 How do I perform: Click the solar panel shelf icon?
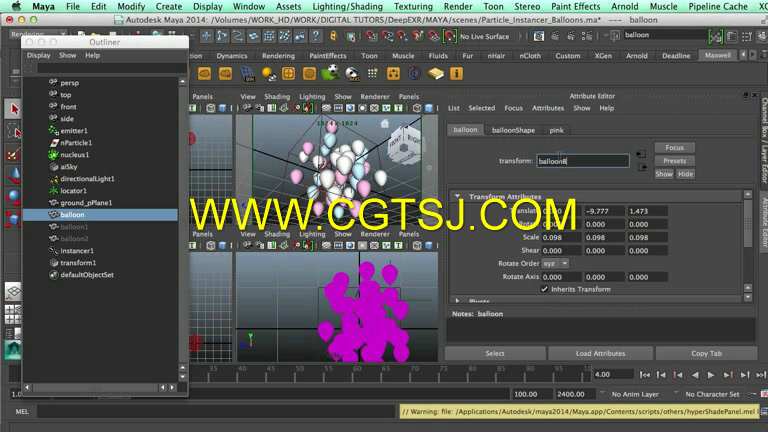[x=247, y=74]
